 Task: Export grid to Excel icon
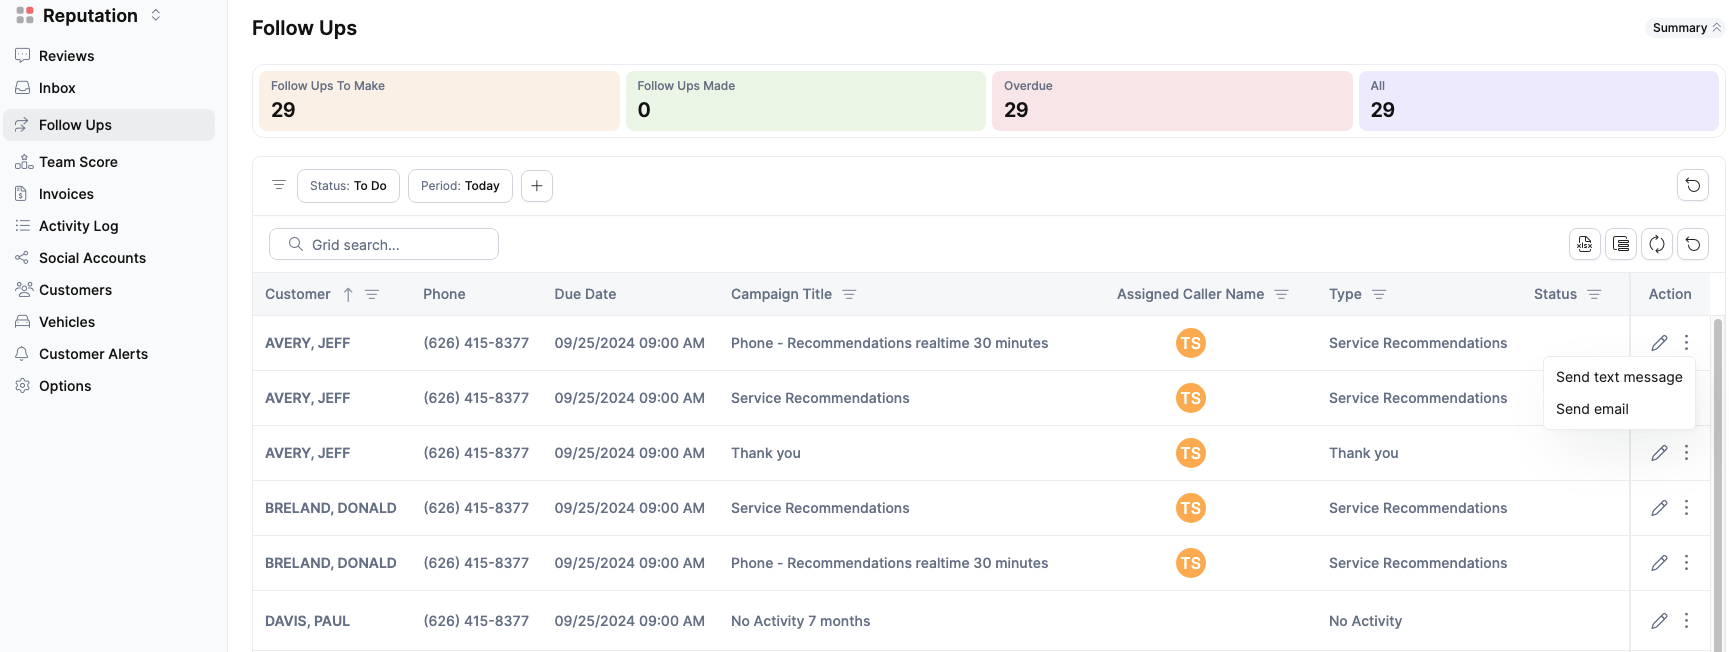point(1585,244)
